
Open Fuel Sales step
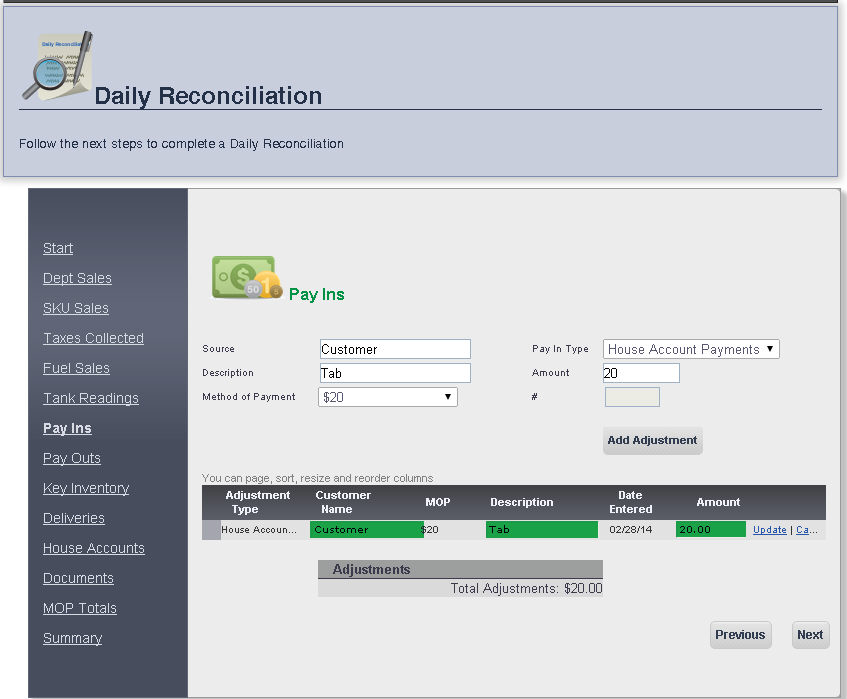[76, 368]
